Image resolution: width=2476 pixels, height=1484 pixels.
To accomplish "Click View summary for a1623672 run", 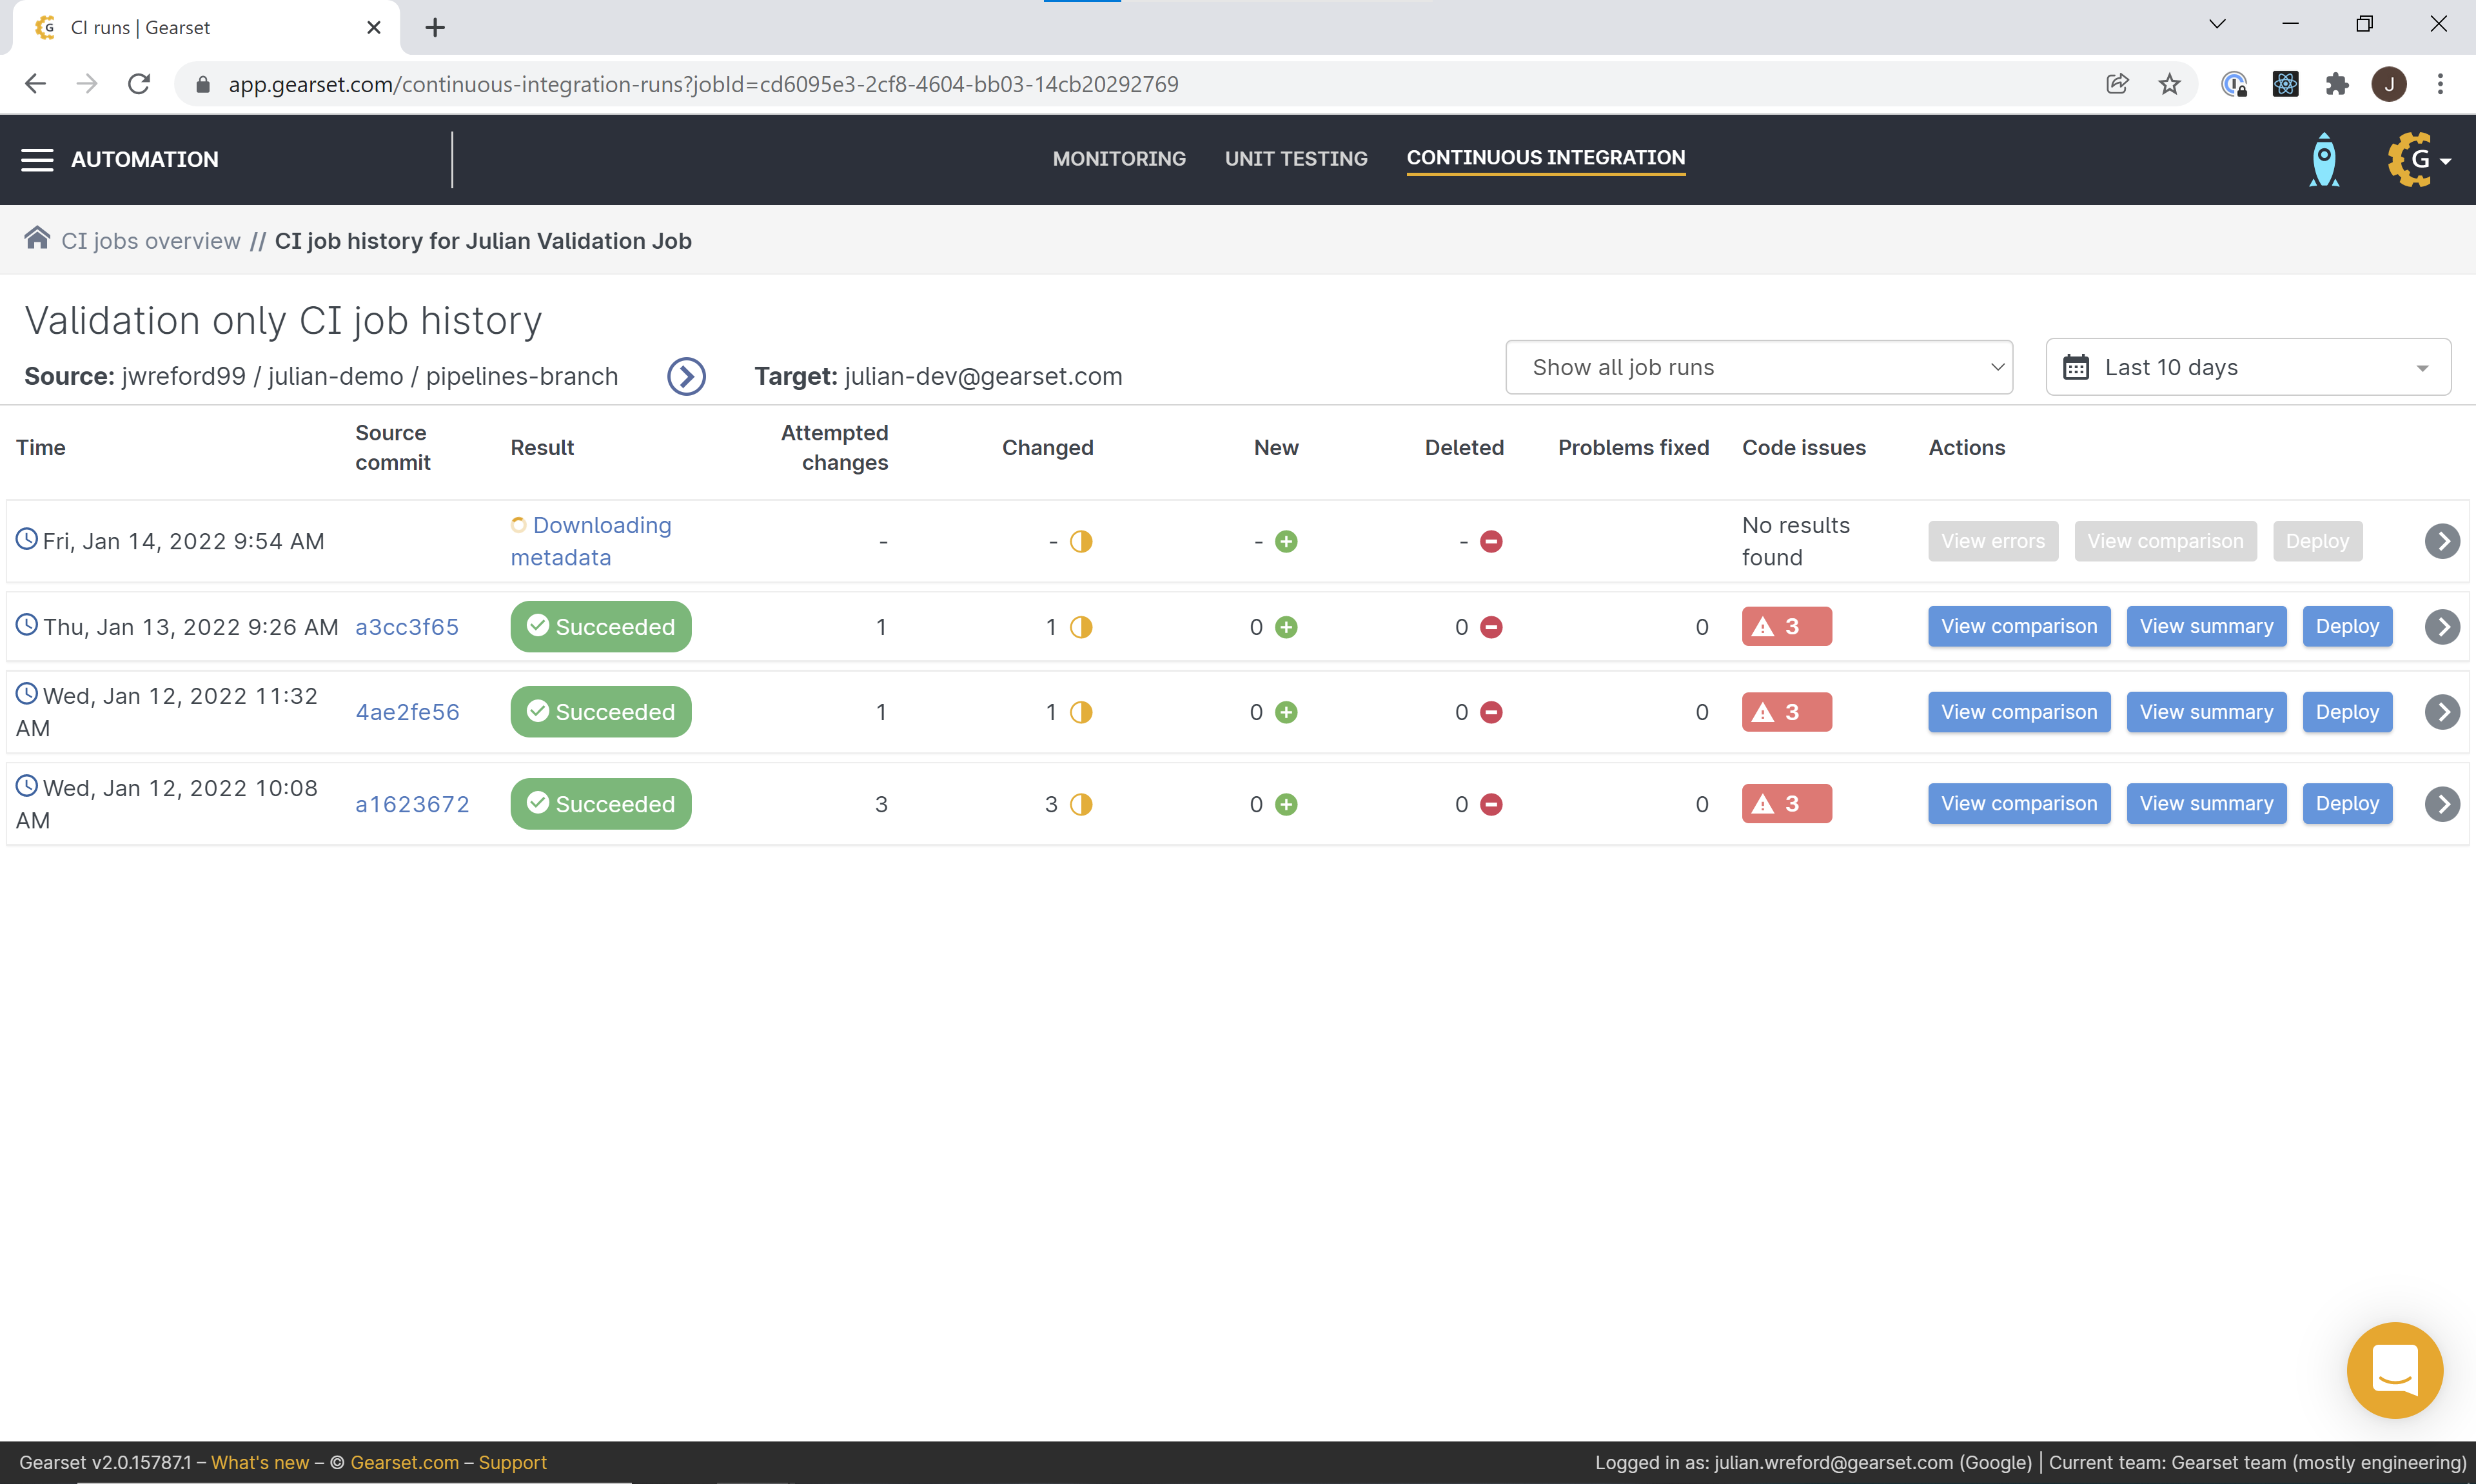I will (x=2205, y=804).
